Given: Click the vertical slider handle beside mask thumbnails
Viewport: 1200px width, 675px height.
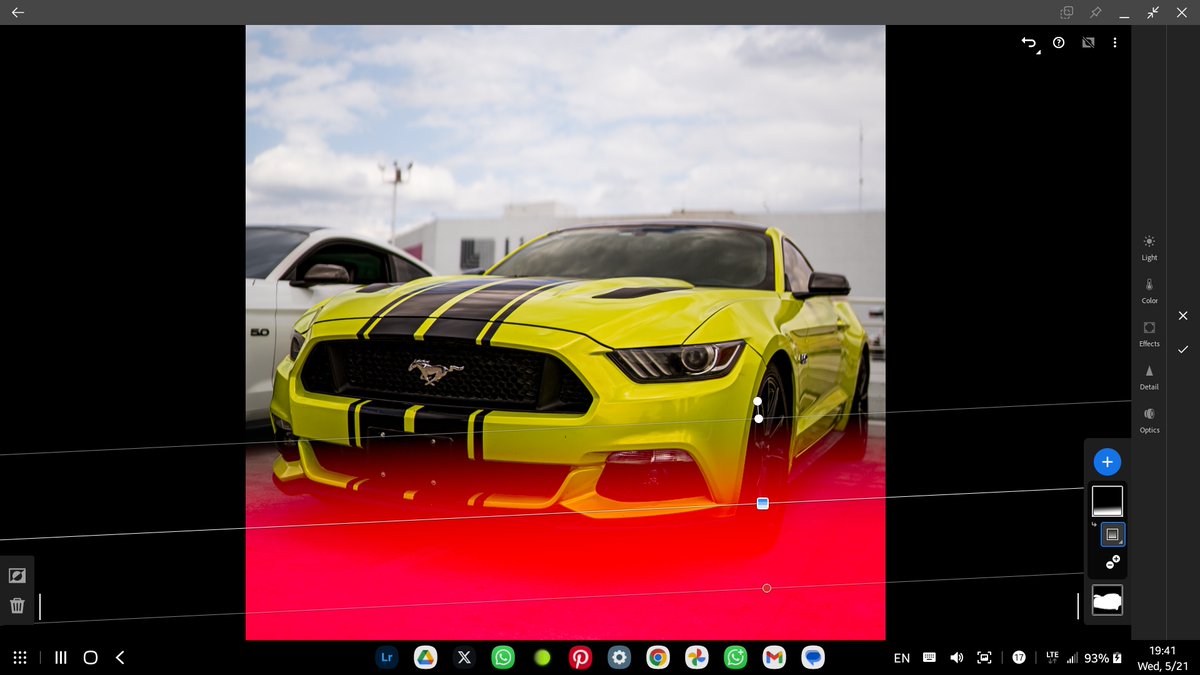Looking at the screenshot, I should (1078, 605).
